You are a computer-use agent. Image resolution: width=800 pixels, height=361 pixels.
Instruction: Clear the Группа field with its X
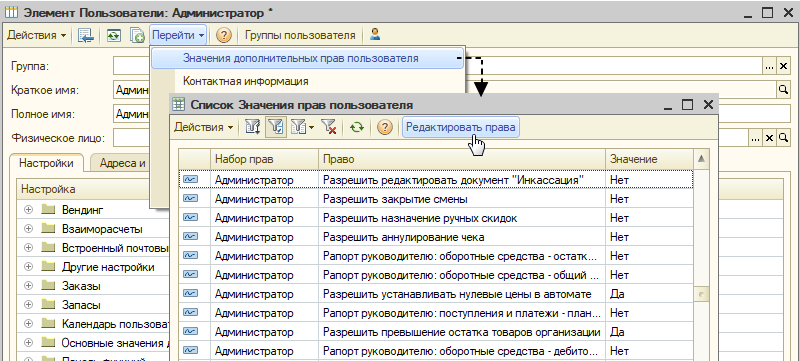783,66
